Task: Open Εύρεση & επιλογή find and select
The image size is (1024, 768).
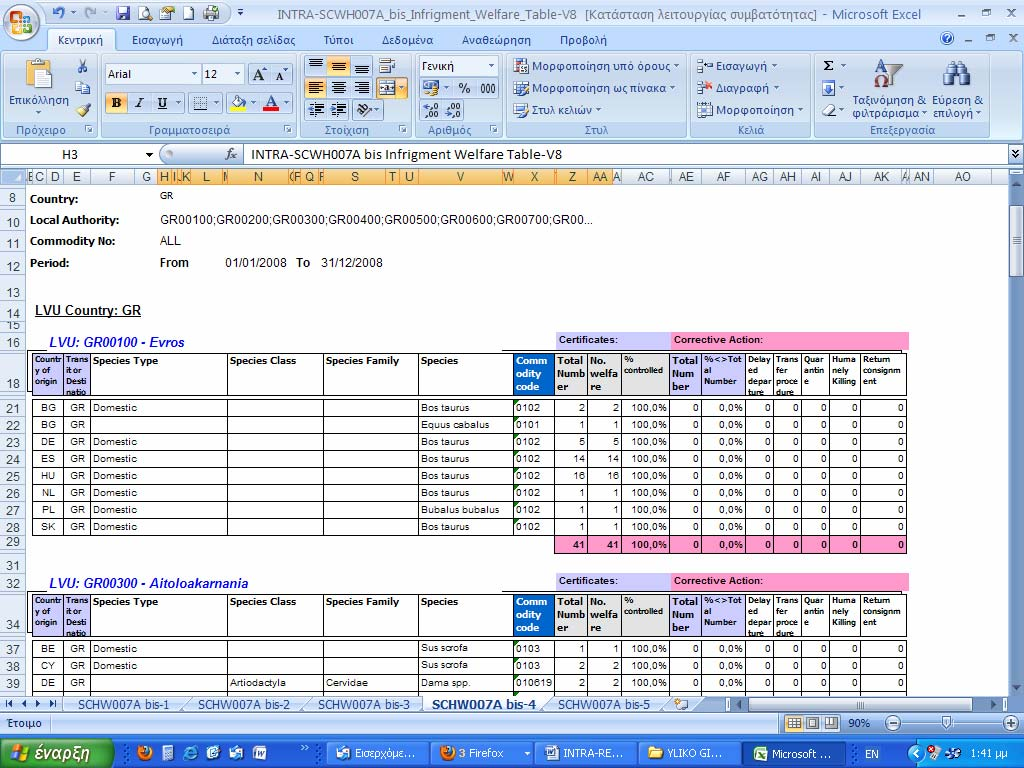Action: (957, 88)
